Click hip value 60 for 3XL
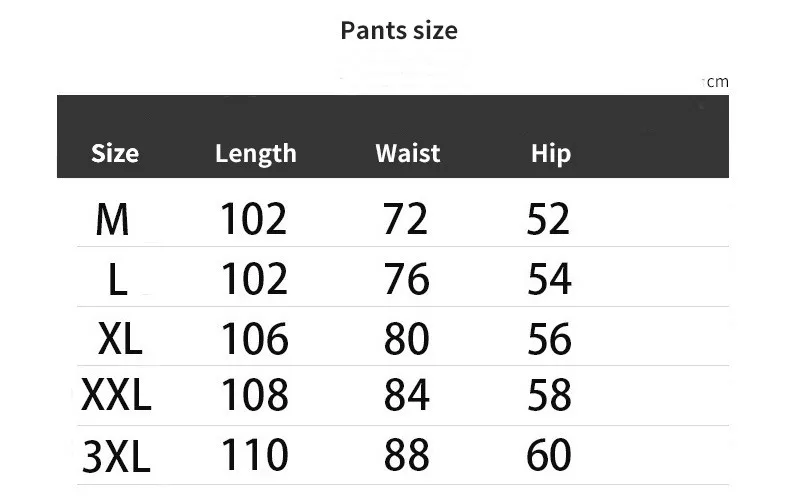Screen dimensions: 800x500 click(x=549, y=454)
